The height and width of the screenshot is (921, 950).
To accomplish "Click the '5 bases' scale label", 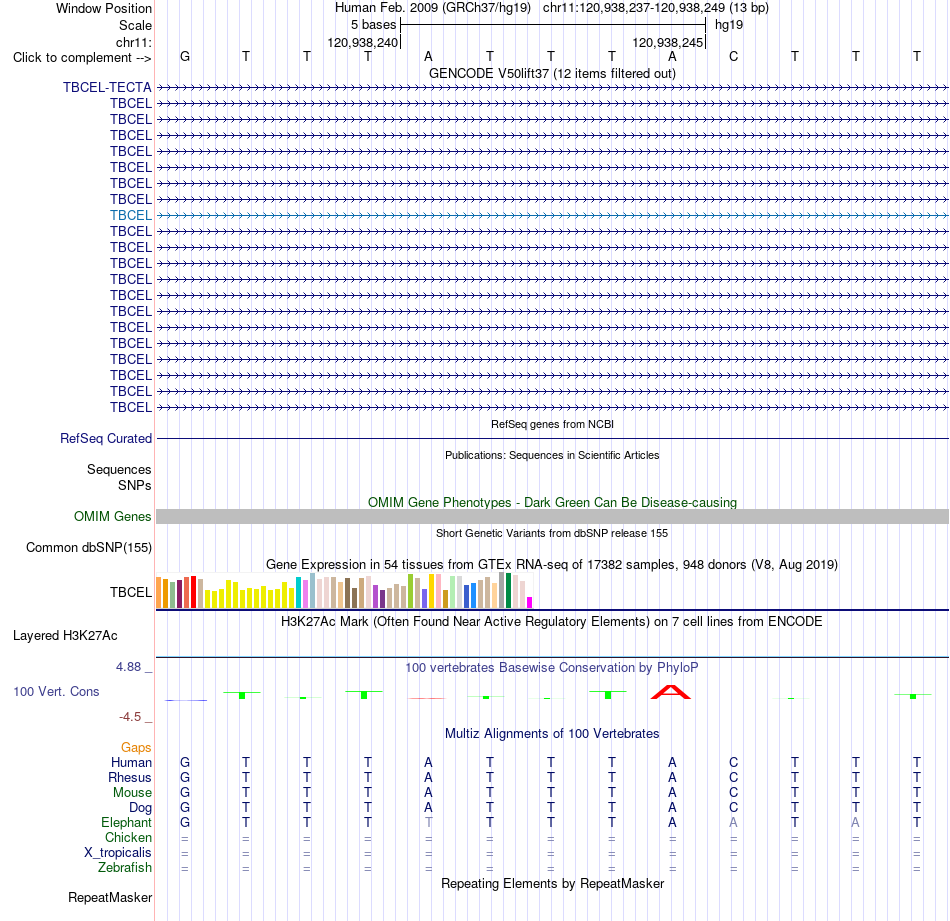I will pyautogui.click(x=373, y=25).
